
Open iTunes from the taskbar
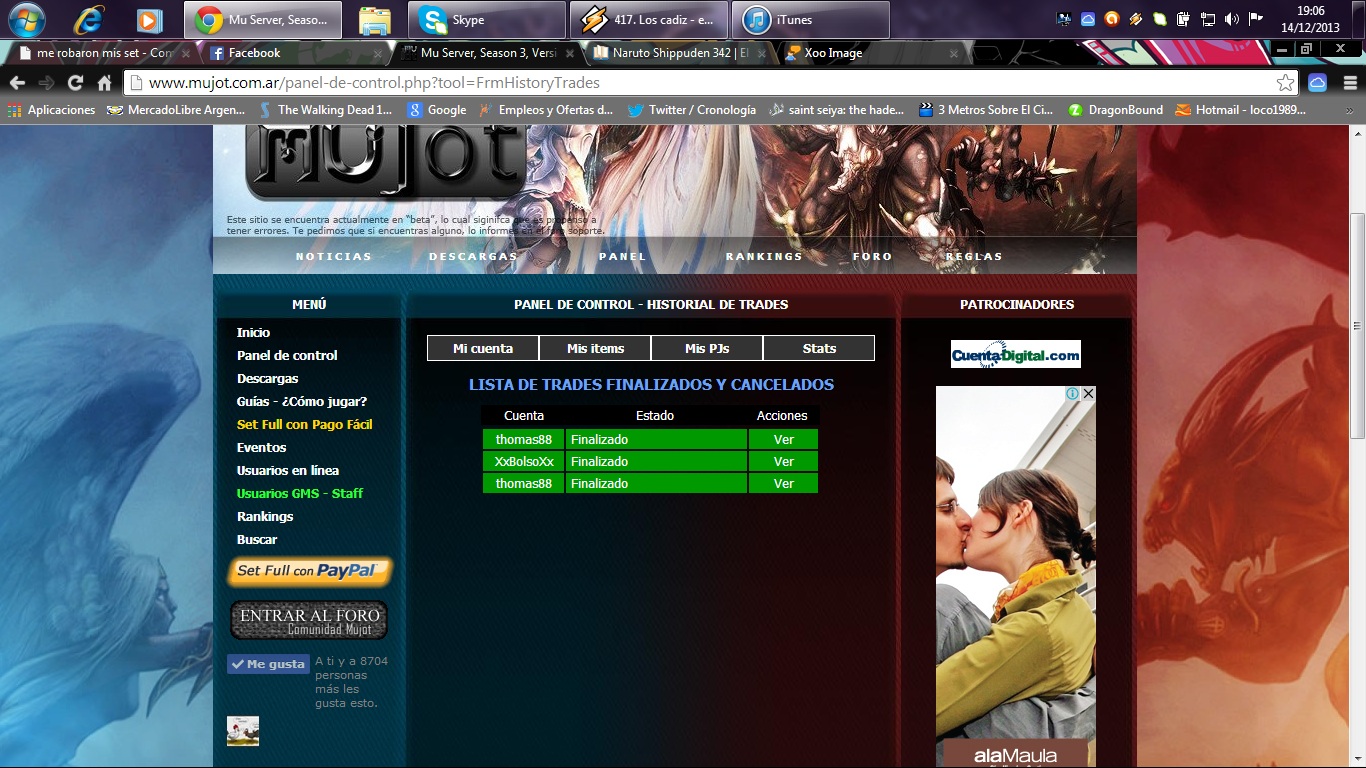click(811, 20)
